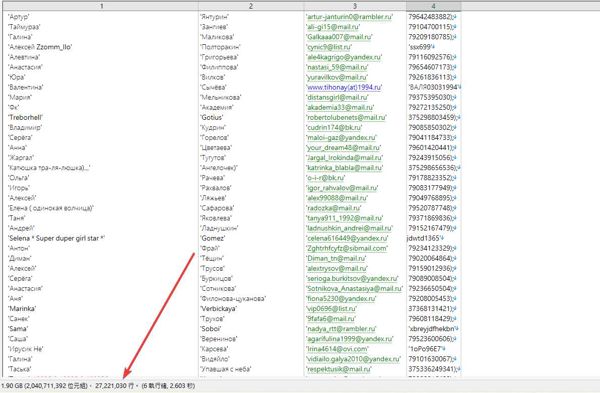The image size is (600, 393).
Task: Select the 'Филонова-цуканова' cell
Action: (233, 299)
